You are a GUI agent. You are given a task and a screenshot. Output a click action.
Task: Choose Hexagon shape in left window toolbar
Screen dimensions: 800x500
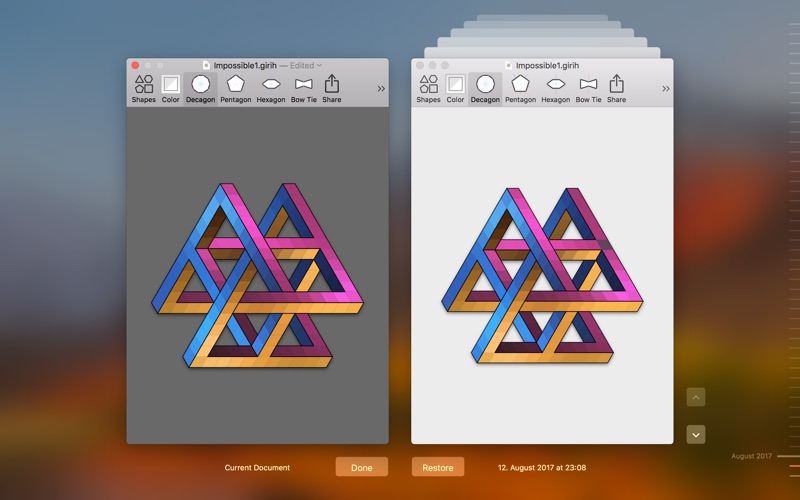(x=270, y=88)
